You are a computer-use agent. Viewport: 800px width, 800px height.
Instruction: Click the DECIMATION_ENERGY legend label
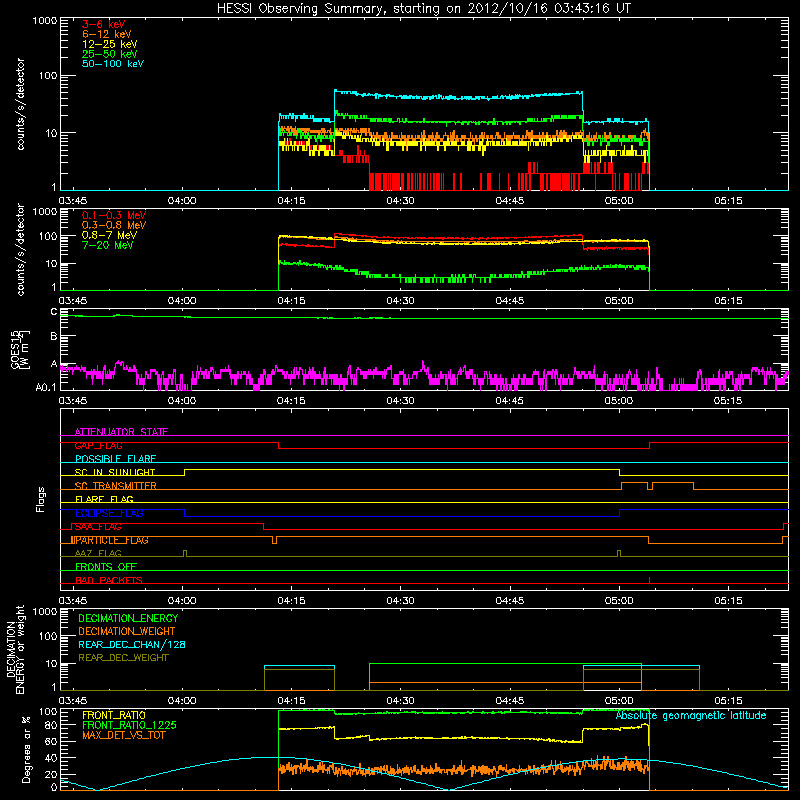[x=128, y=618]
